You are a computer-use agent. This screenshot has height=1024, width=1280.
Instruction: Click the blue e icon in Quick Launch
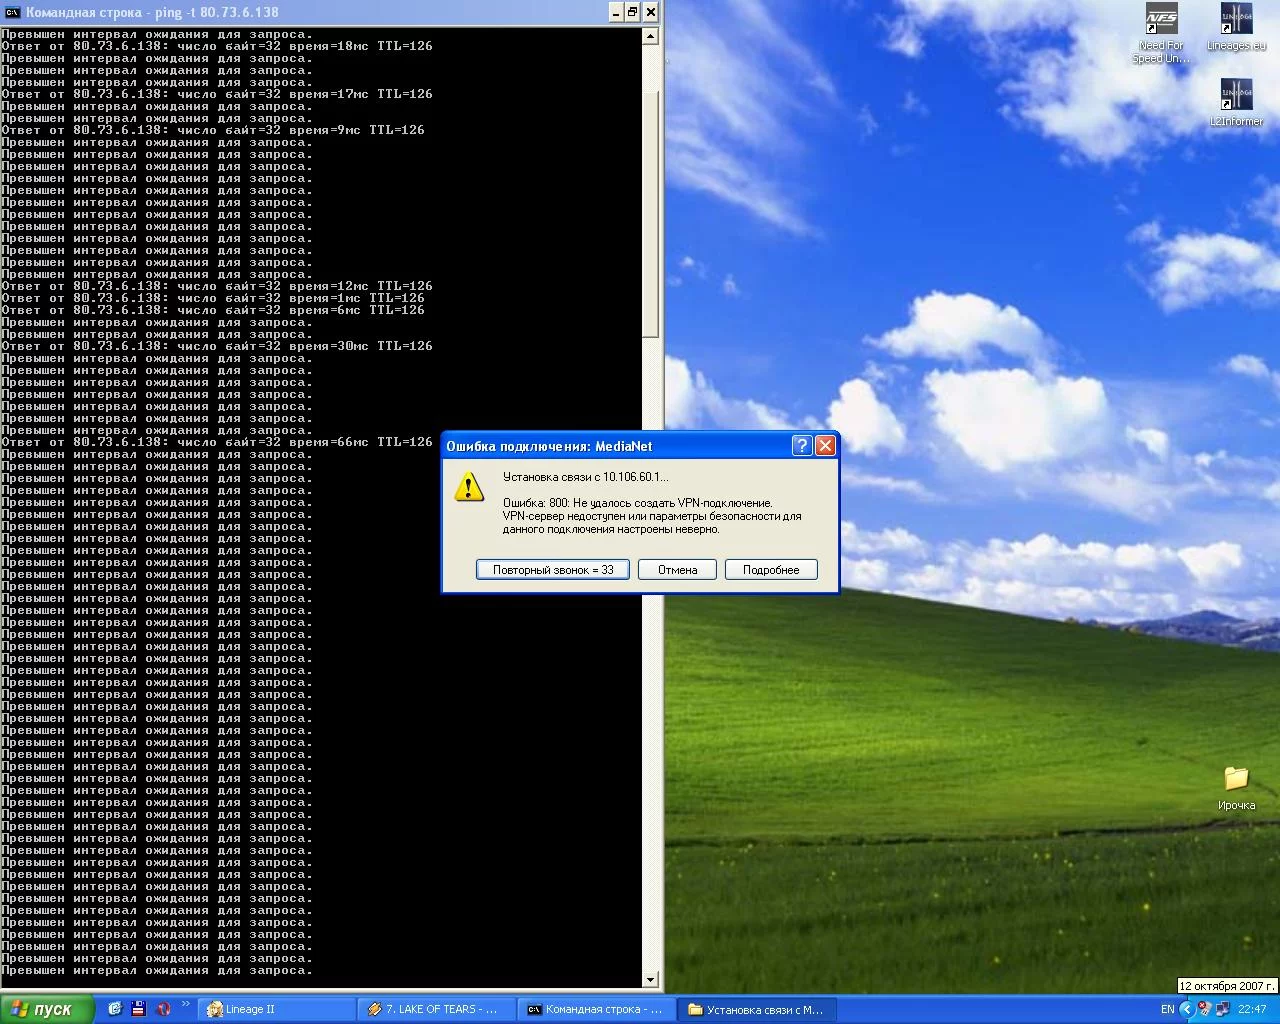tap(114, 1009)
